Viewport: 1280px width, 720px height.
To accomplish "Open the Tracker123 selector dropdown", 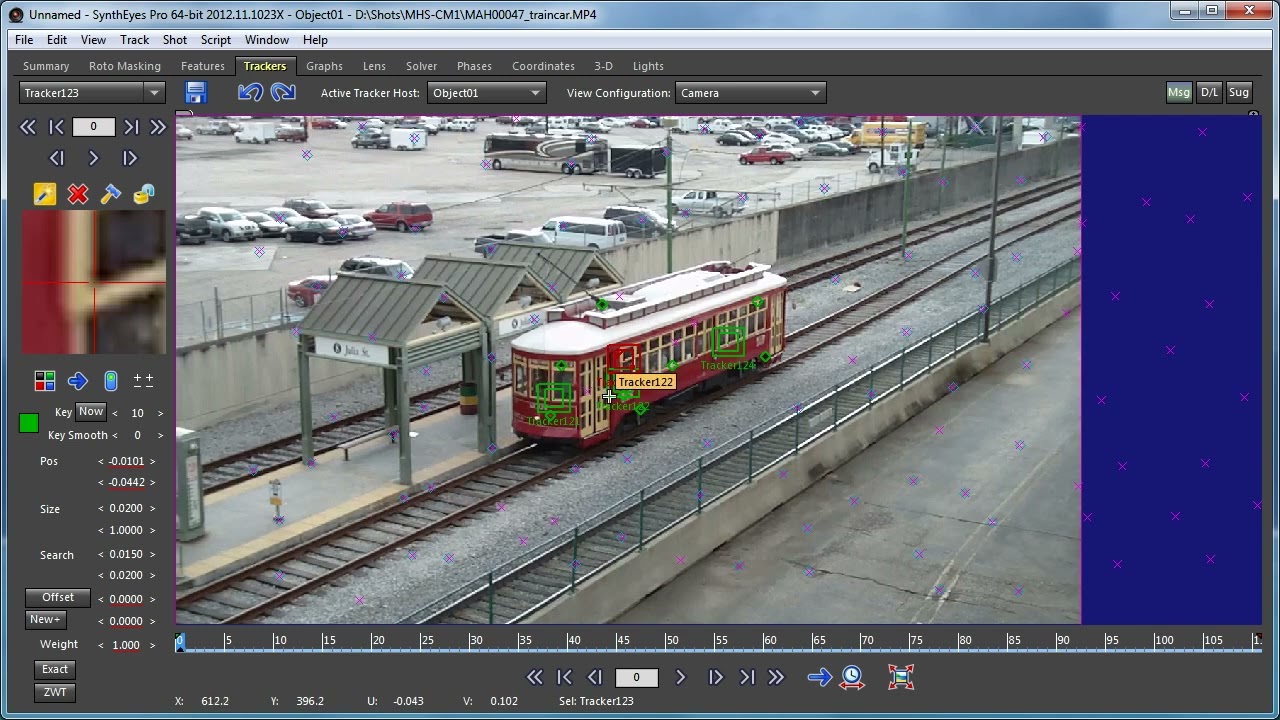I will pyautogui.click(x=92, y=93).
